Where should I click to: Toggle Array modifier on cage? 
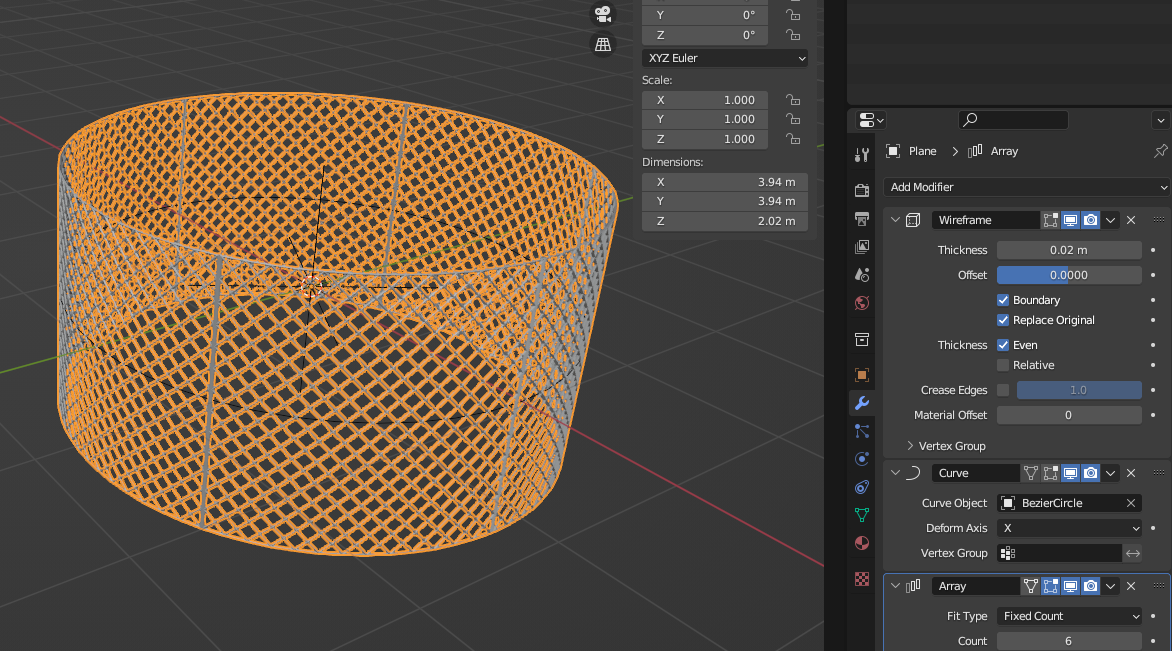1031,586
